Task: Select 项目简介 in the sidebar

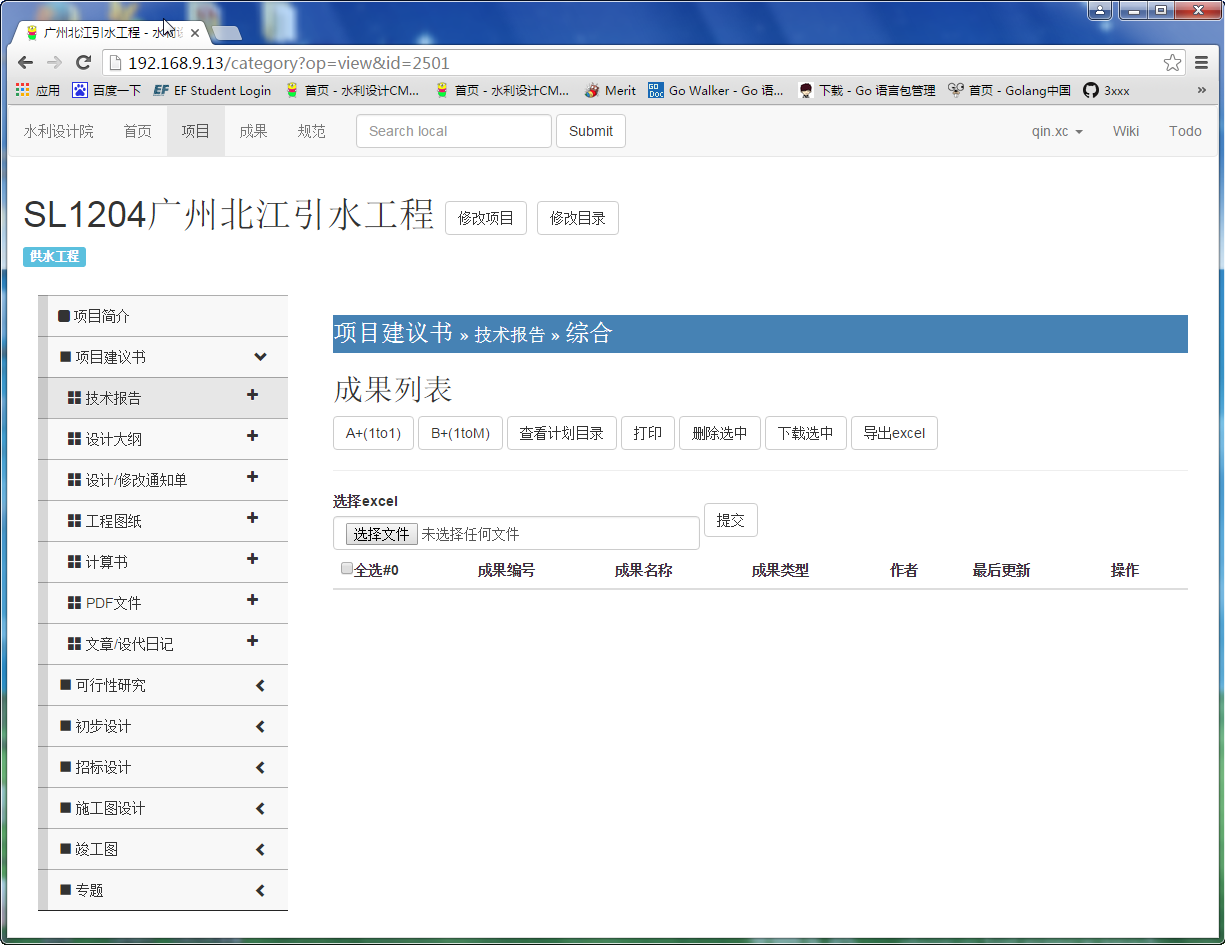Action: point(163,316)
